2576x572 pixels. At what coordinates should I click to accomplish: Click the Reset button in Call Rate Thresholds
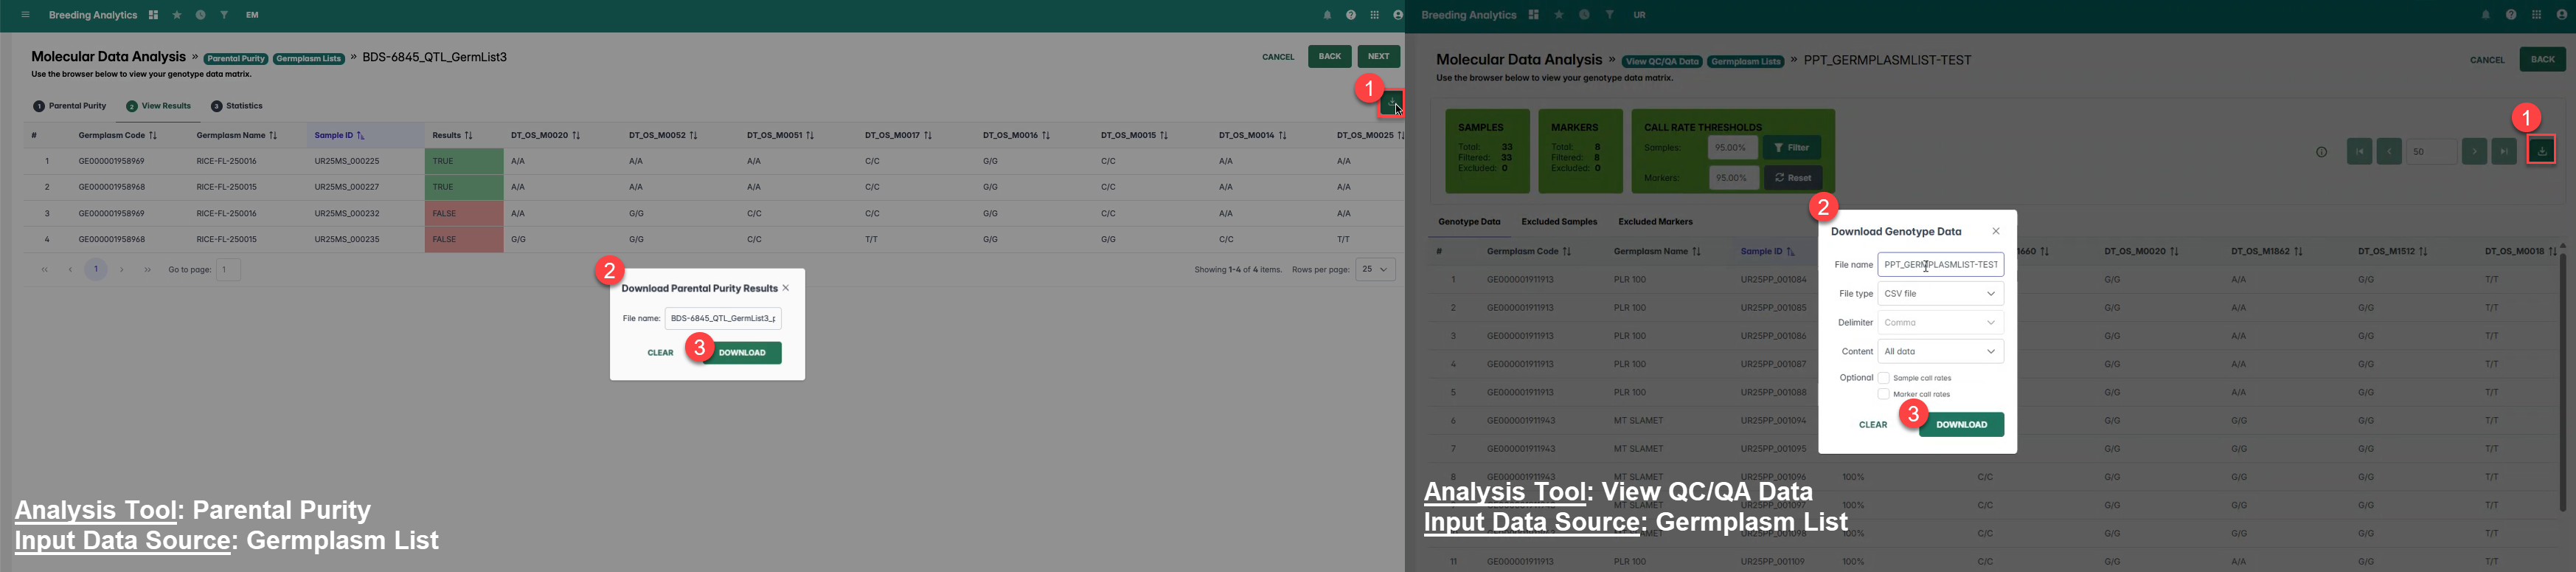point(1792,178)
